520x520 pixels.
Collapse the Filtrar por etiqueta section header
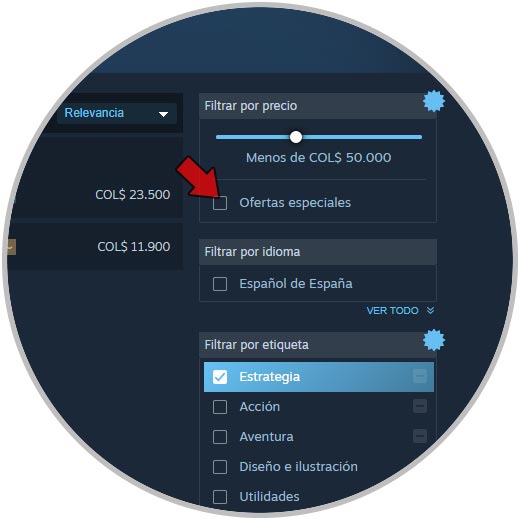click(x=317, y=345)
